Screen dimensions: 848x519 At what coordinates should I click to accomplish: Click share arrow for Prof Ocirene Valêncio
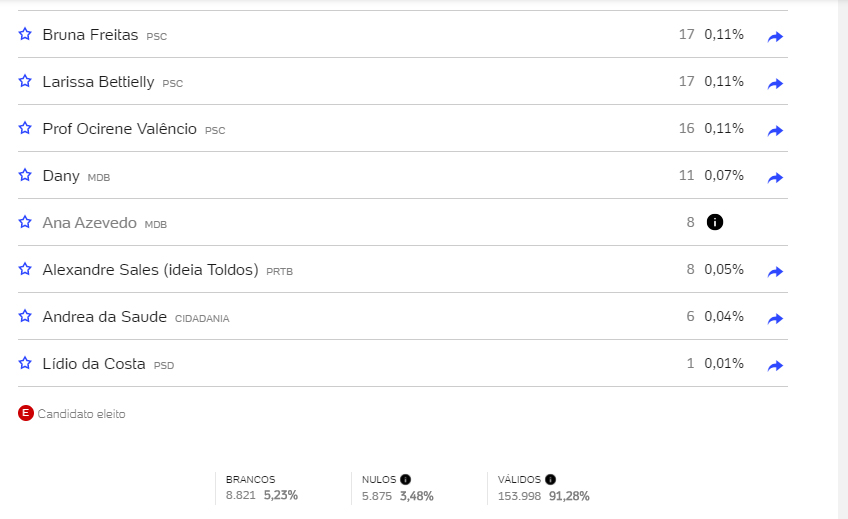coord(775,131)
